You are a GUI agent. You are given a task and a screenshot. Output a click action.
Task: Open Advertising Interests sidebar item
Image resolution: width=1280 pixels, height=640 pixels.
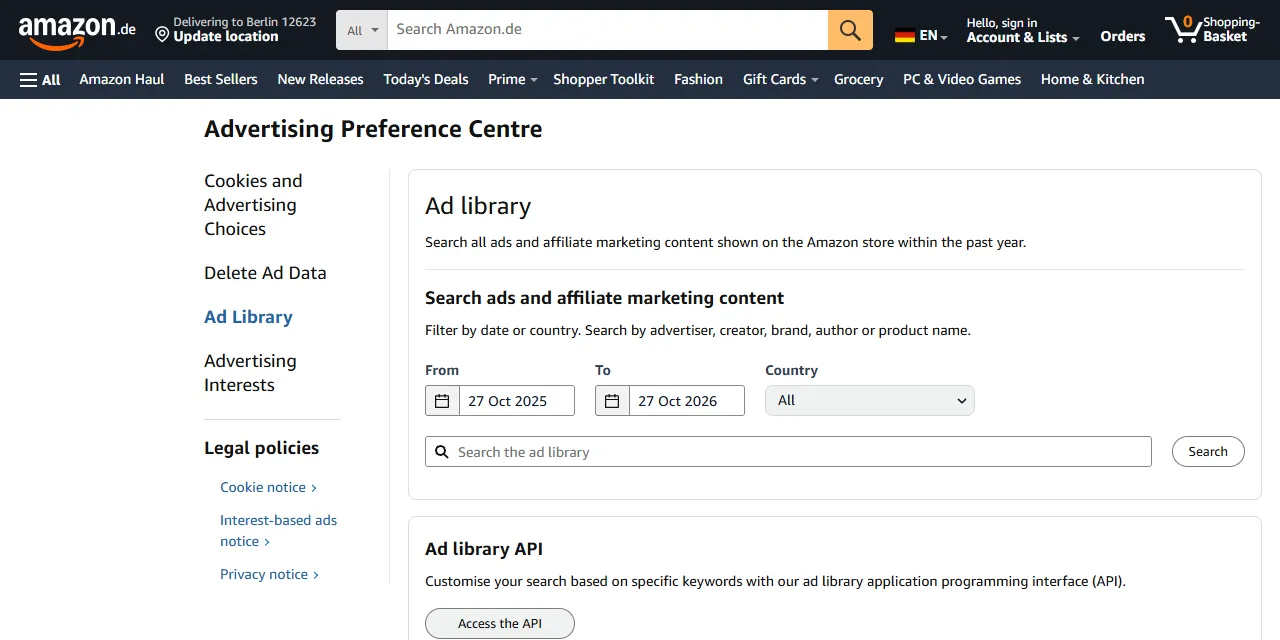pos(250,373)
